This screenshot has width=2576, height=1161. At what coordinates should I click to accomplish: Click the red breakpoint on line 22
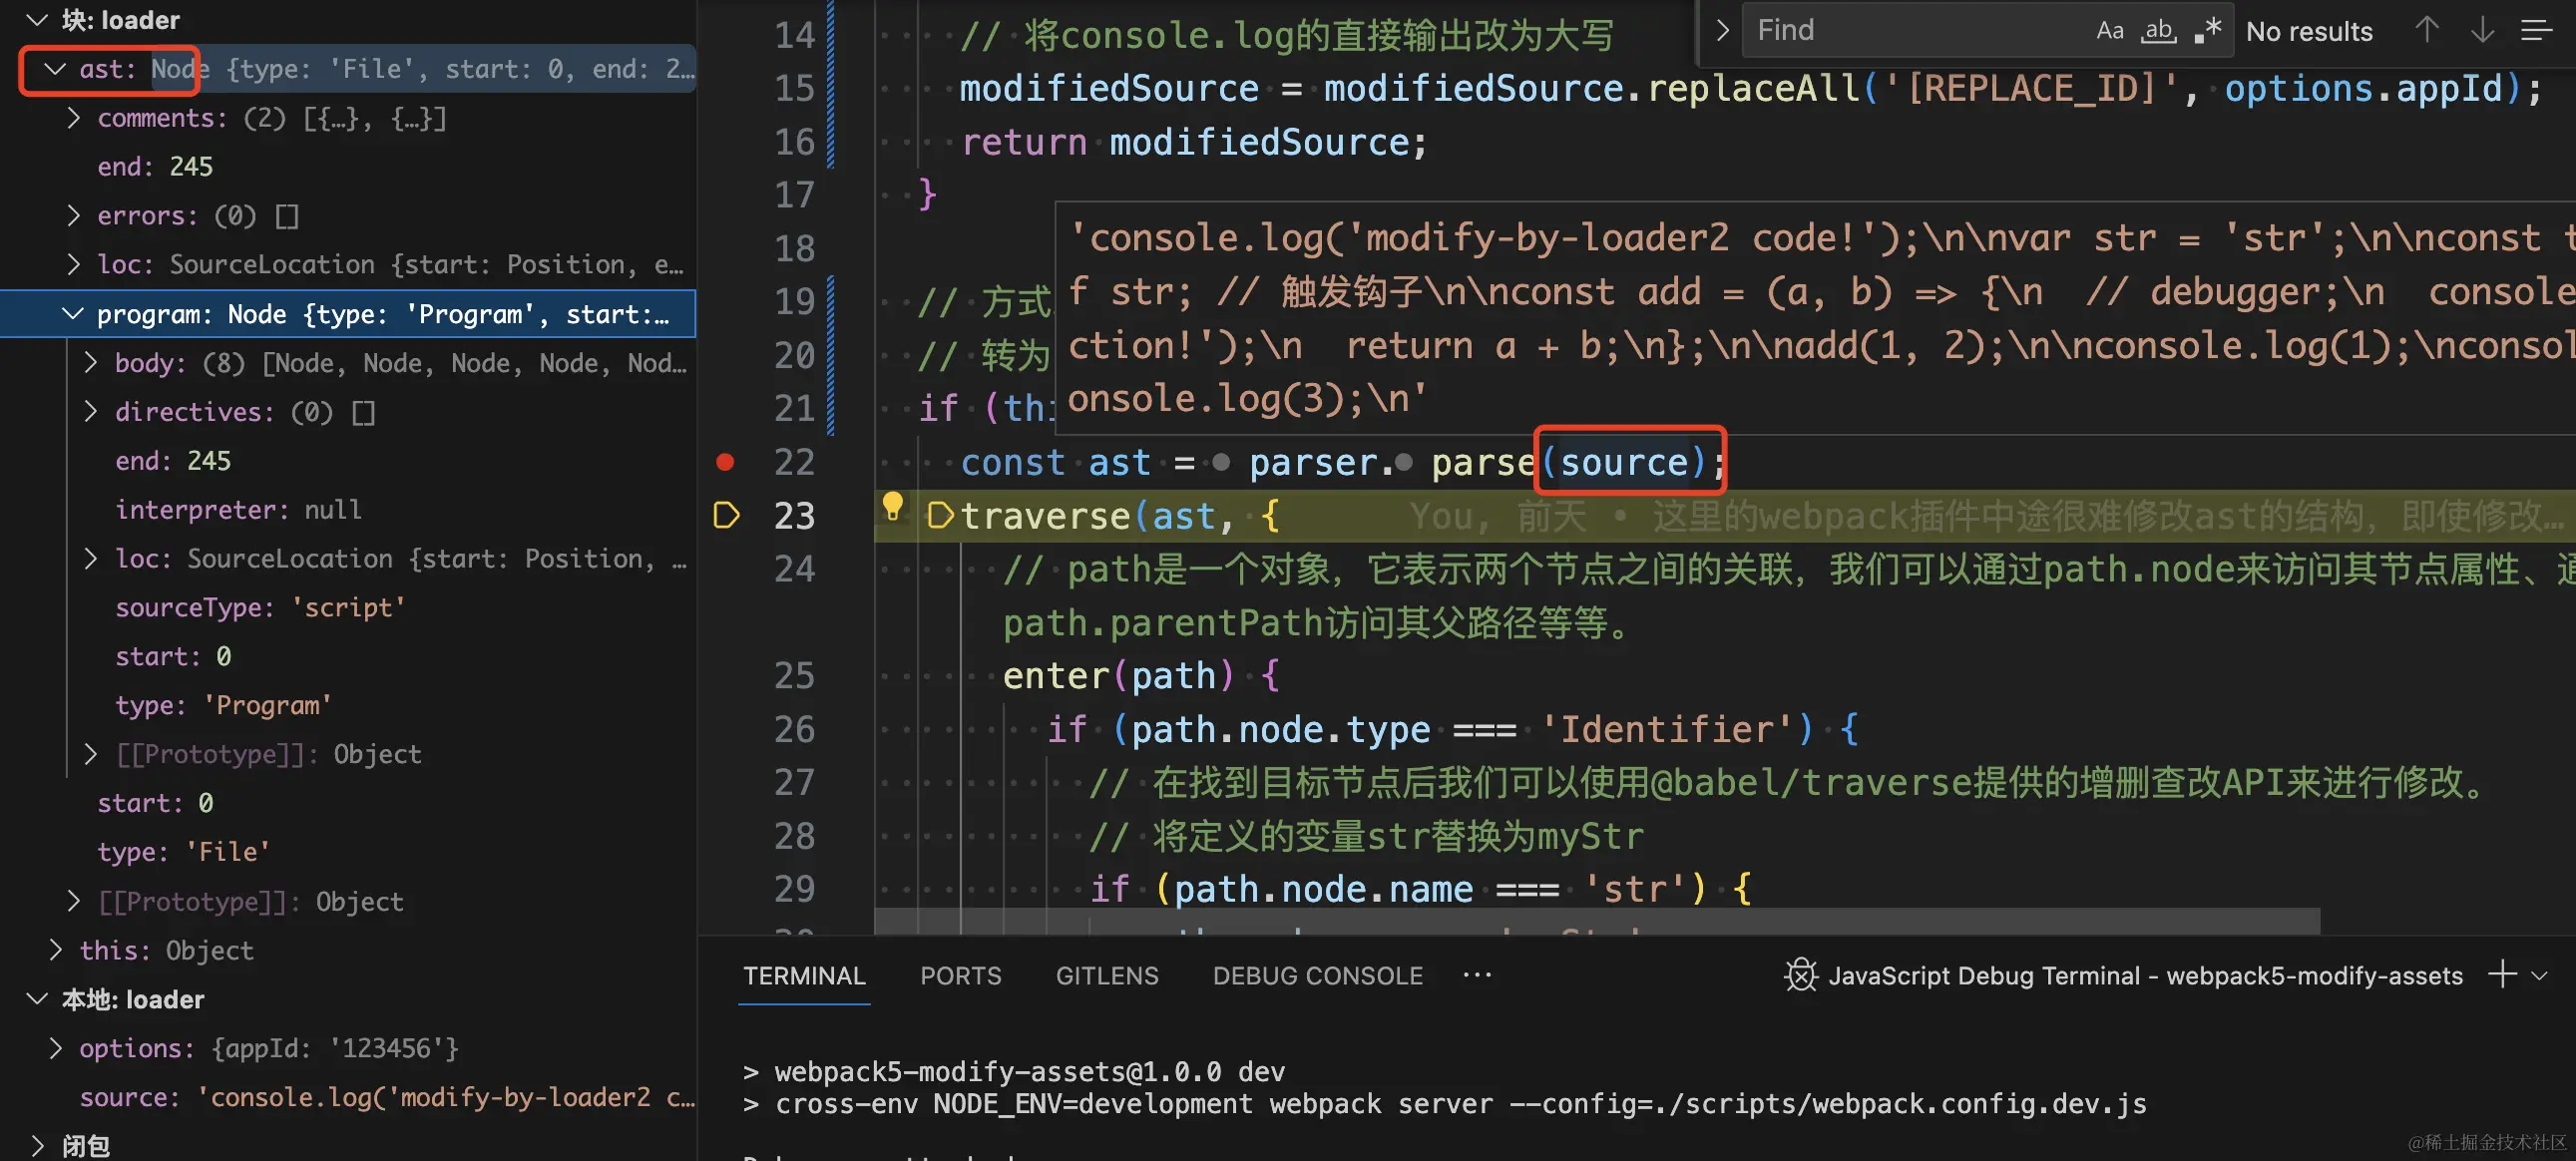[726, 462]
